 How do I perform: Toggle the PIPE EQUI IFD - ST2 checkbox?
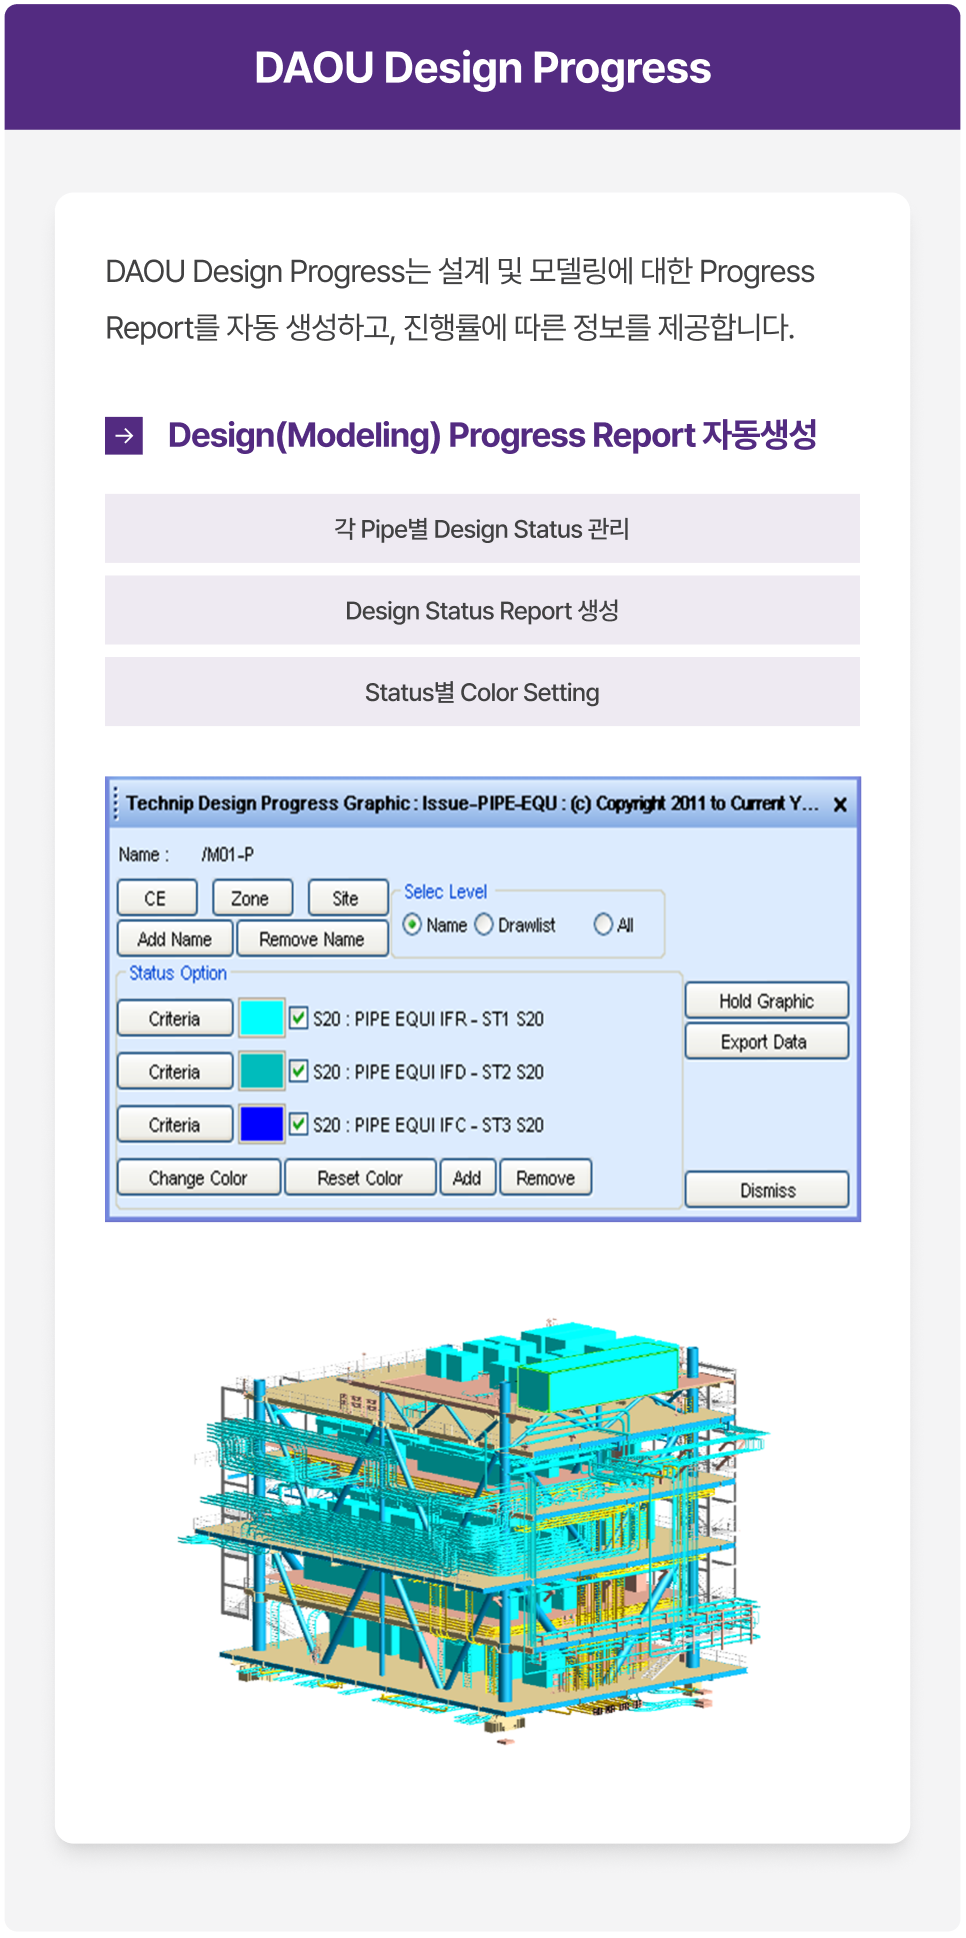coord(299,1071)
